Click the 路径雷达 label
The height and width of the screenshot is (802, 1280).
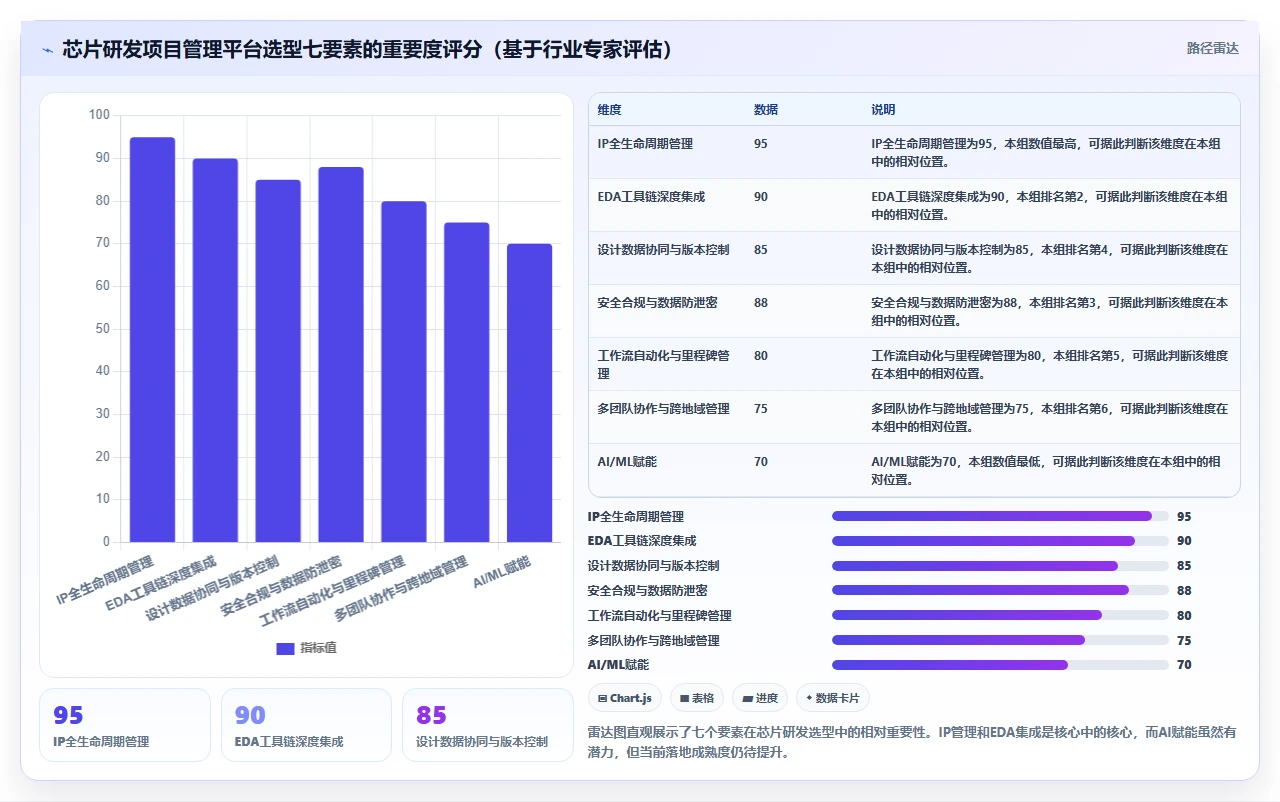[1212, 48]
